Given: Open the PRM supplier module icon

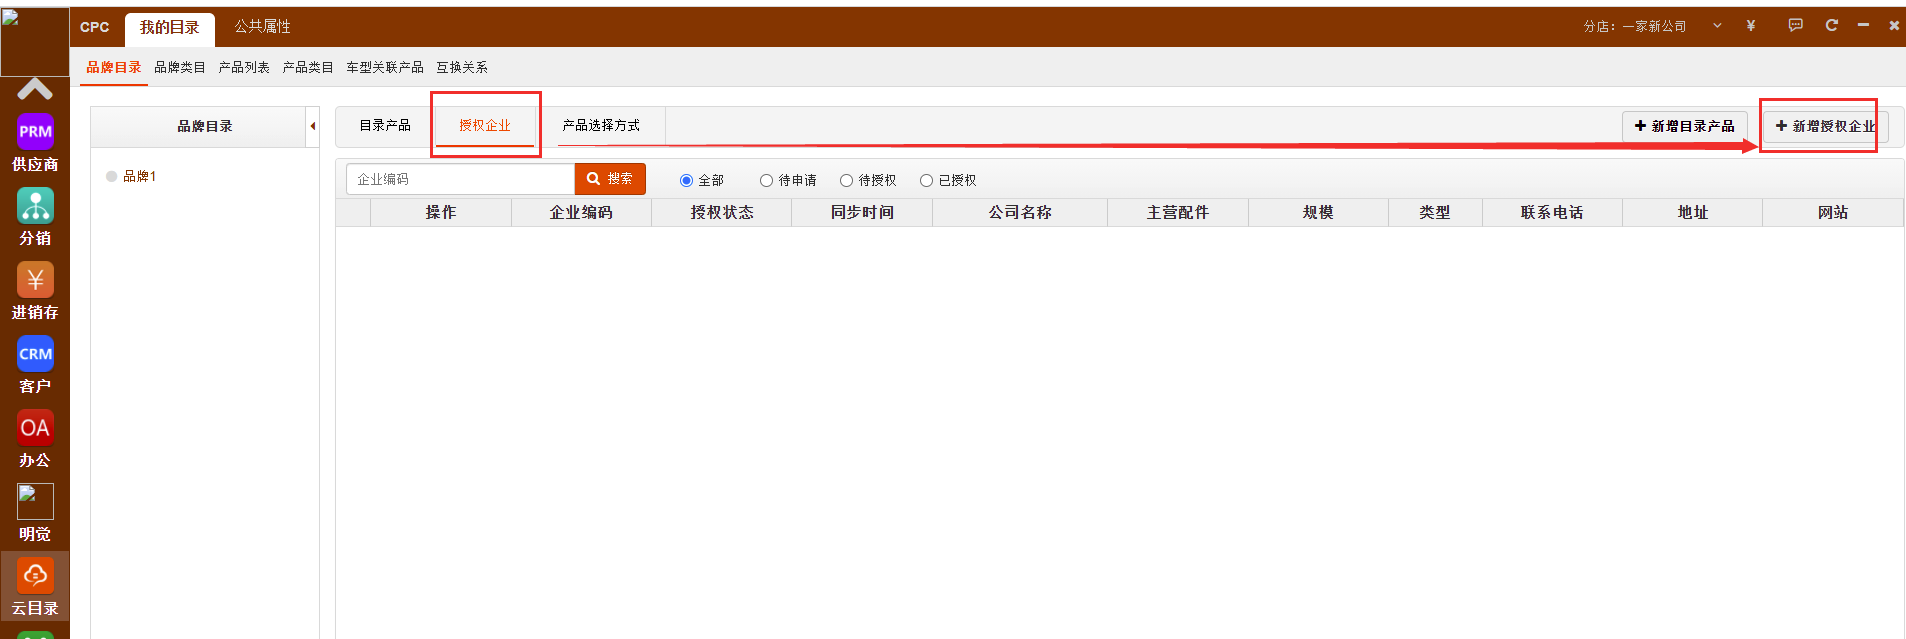Looking at the screenshot, I should (35, 132).
